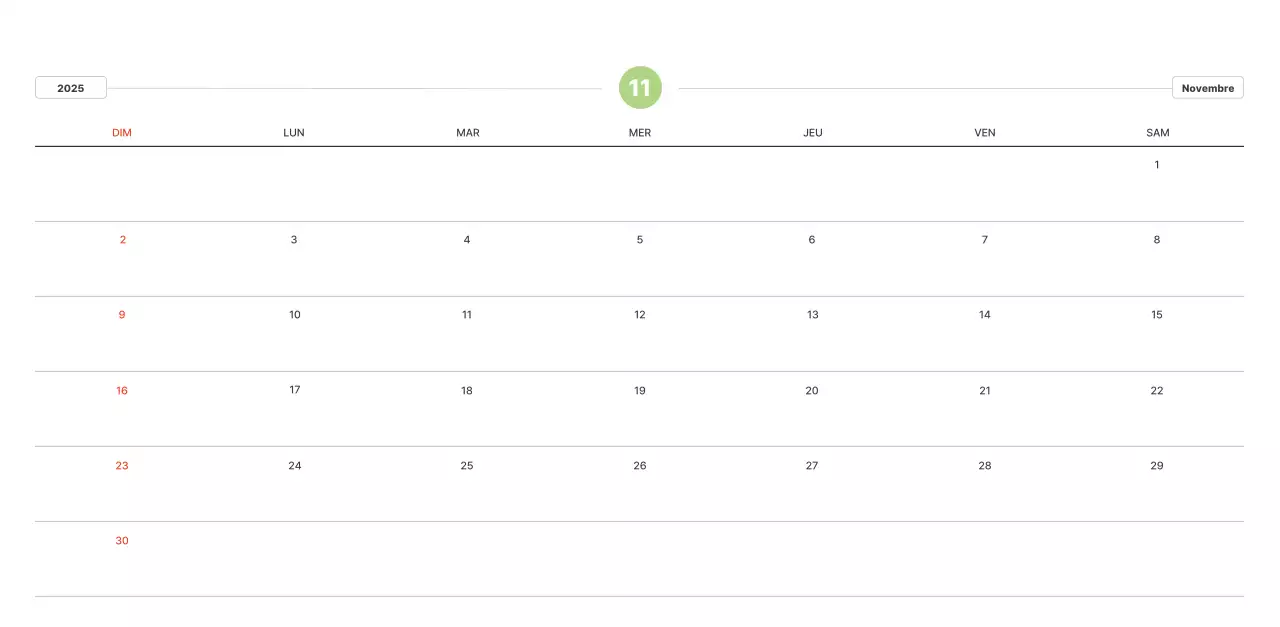Click the MER weekday header
The image size is (1280, 627).
640,133
